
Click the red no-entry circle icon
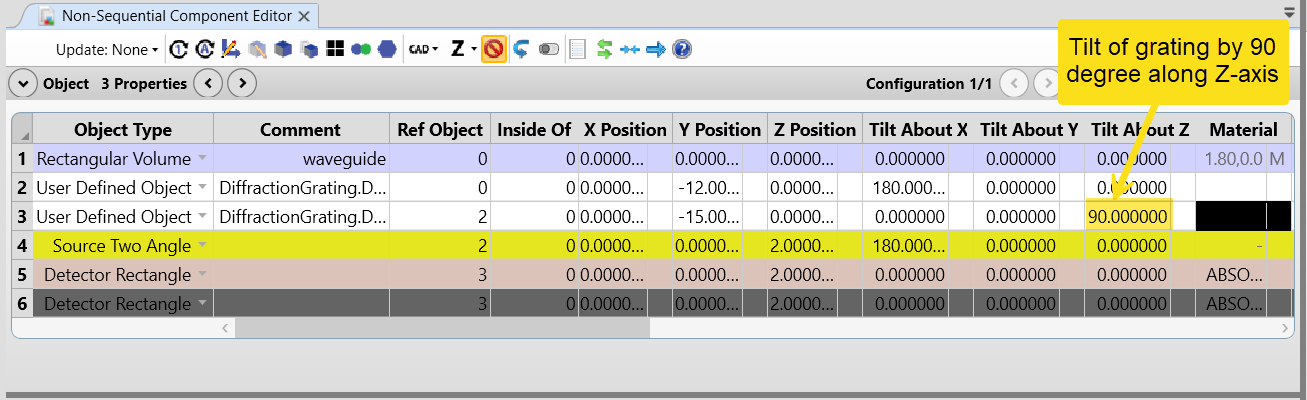493,49
